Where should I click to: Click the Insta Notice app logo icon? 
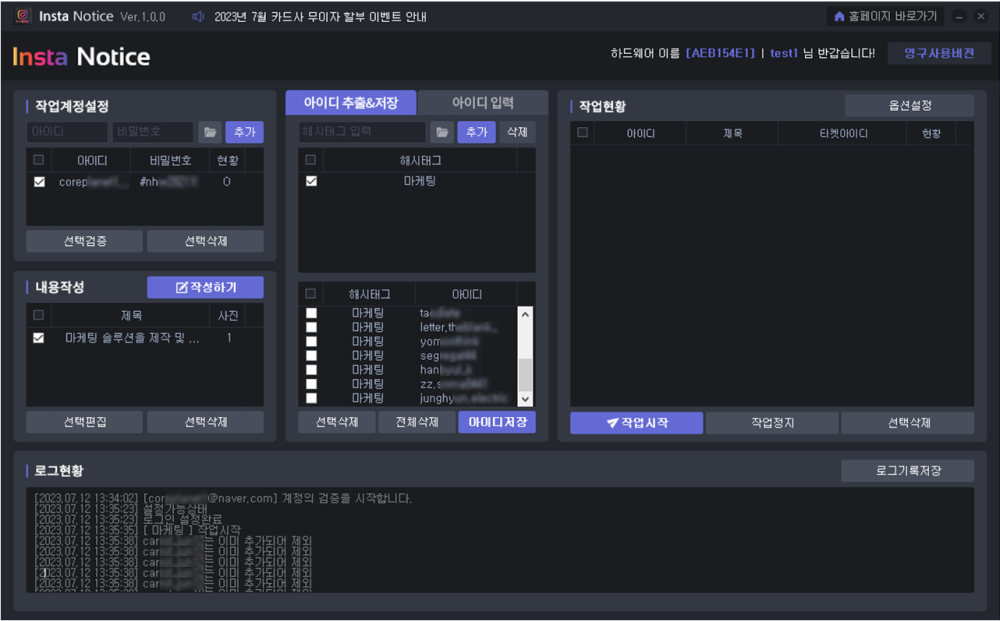click(x=23, y=17)
